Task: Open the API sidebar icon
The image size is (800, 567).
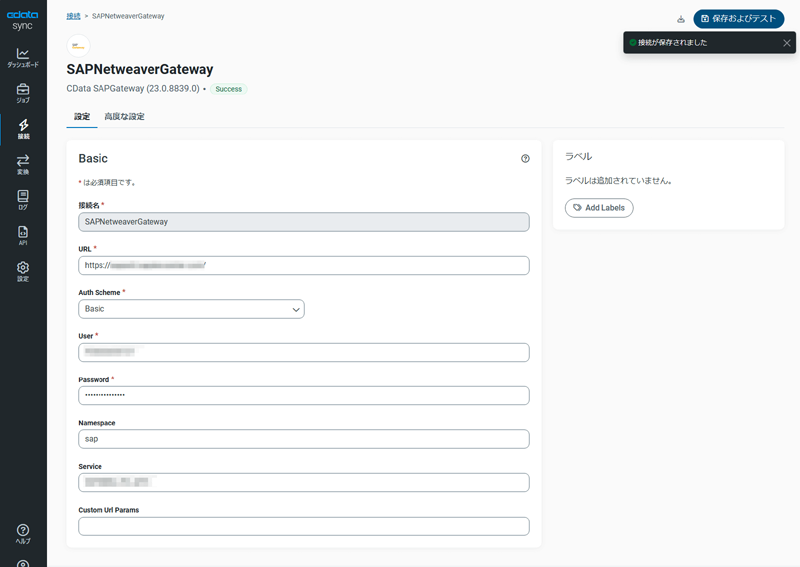Action: click(x=23, y=236)
